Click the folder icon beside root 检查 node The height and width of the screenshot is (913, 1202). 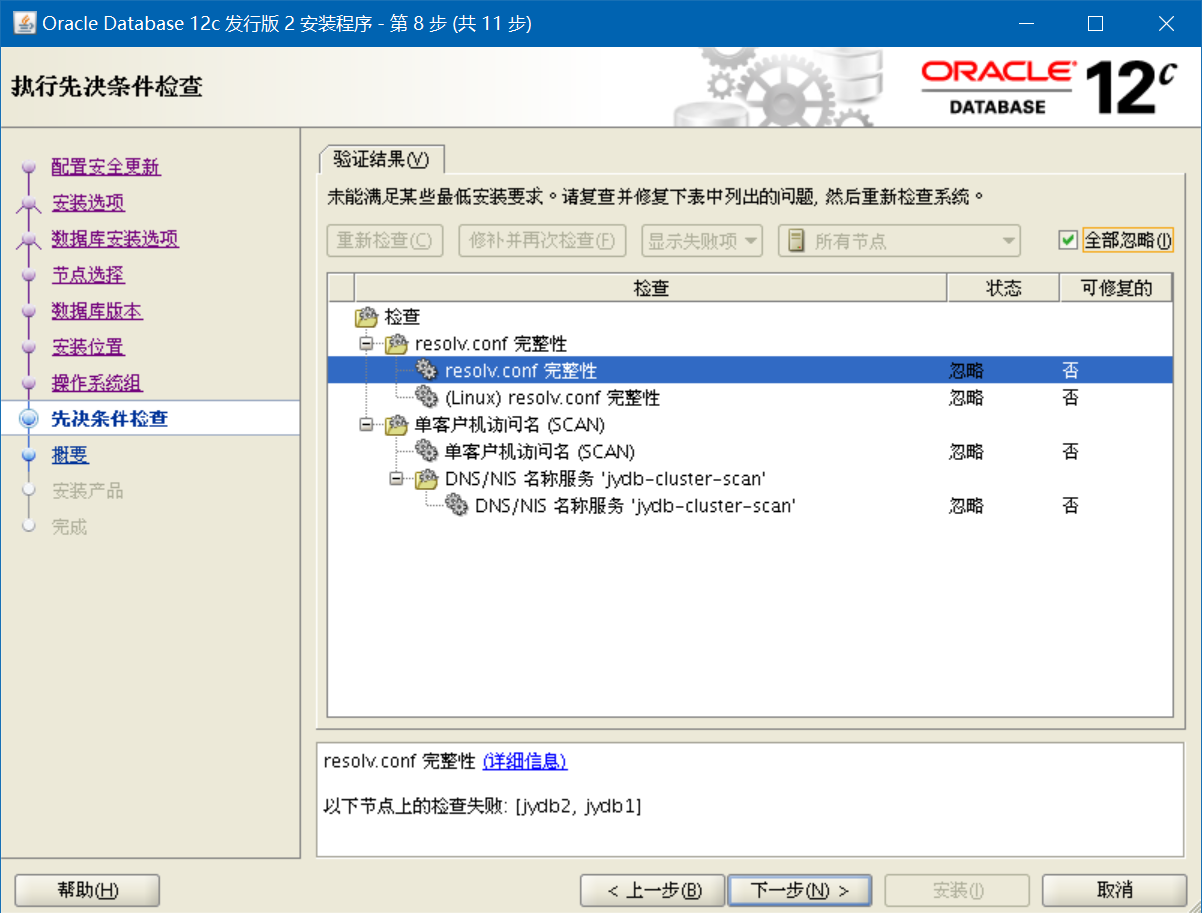[x=366, y=317]
